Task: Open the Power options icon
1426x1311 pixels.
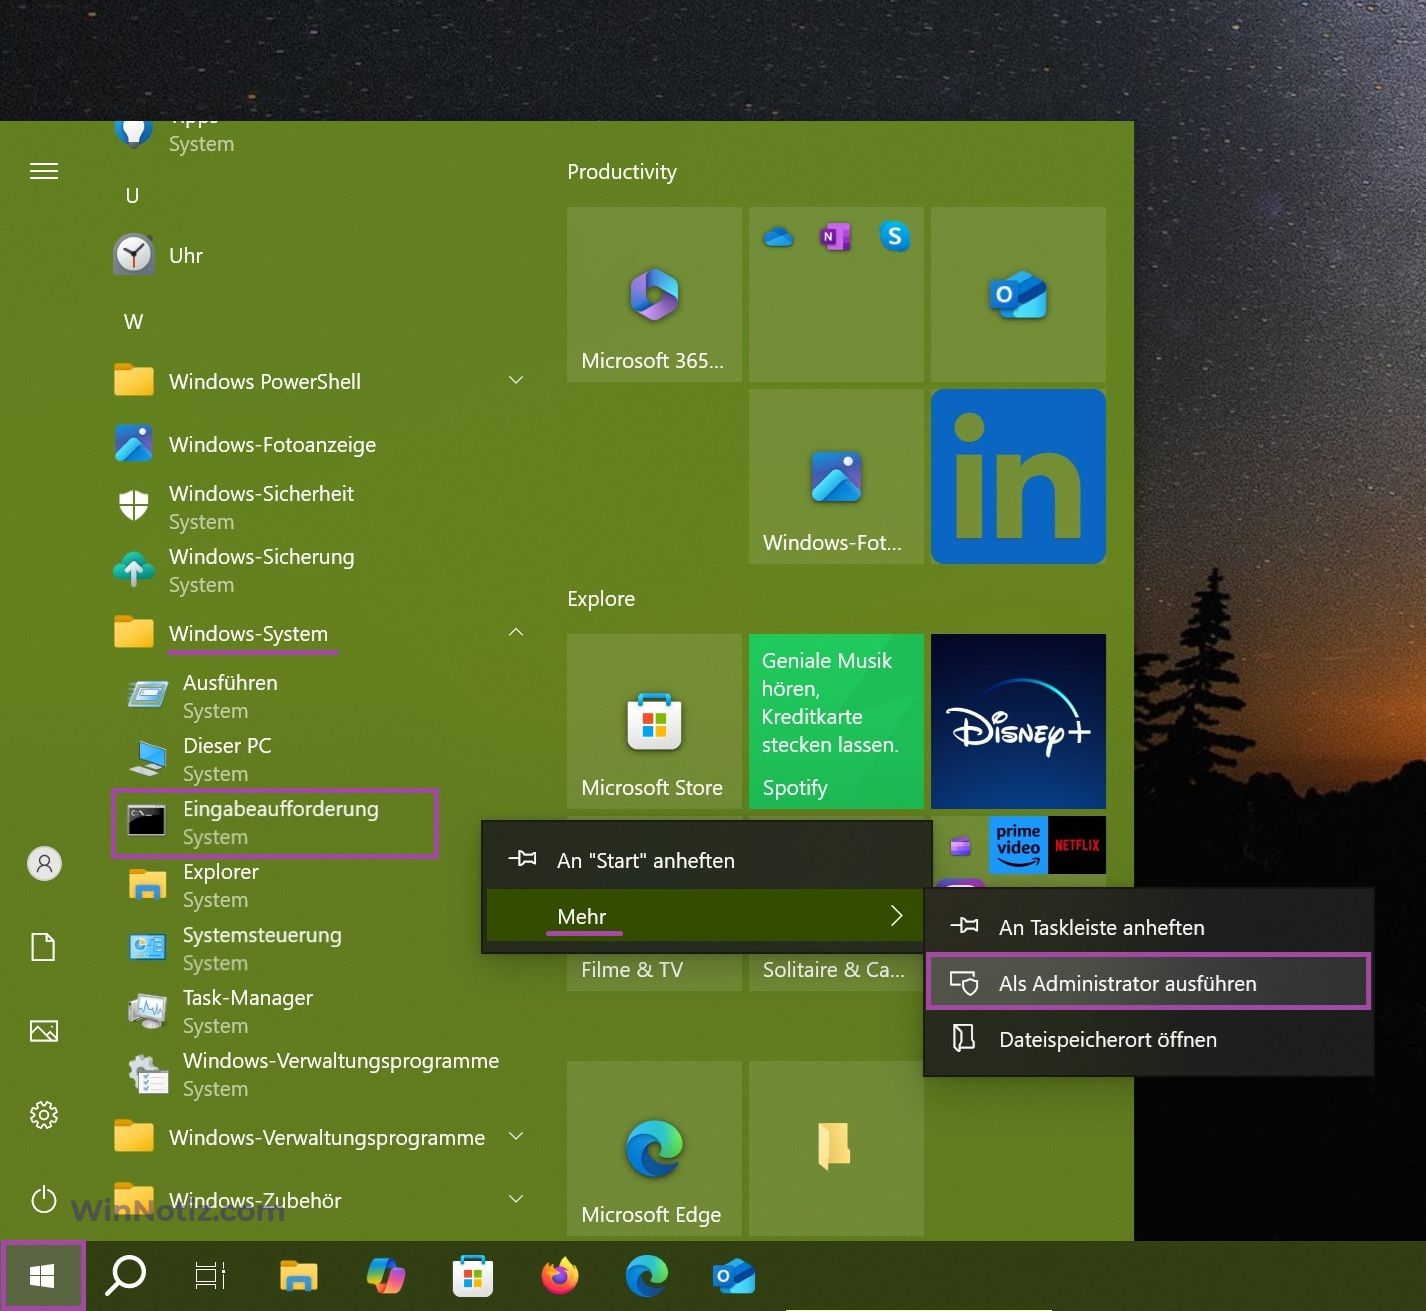Action: pyautogui.click(x=44, y=1199)
